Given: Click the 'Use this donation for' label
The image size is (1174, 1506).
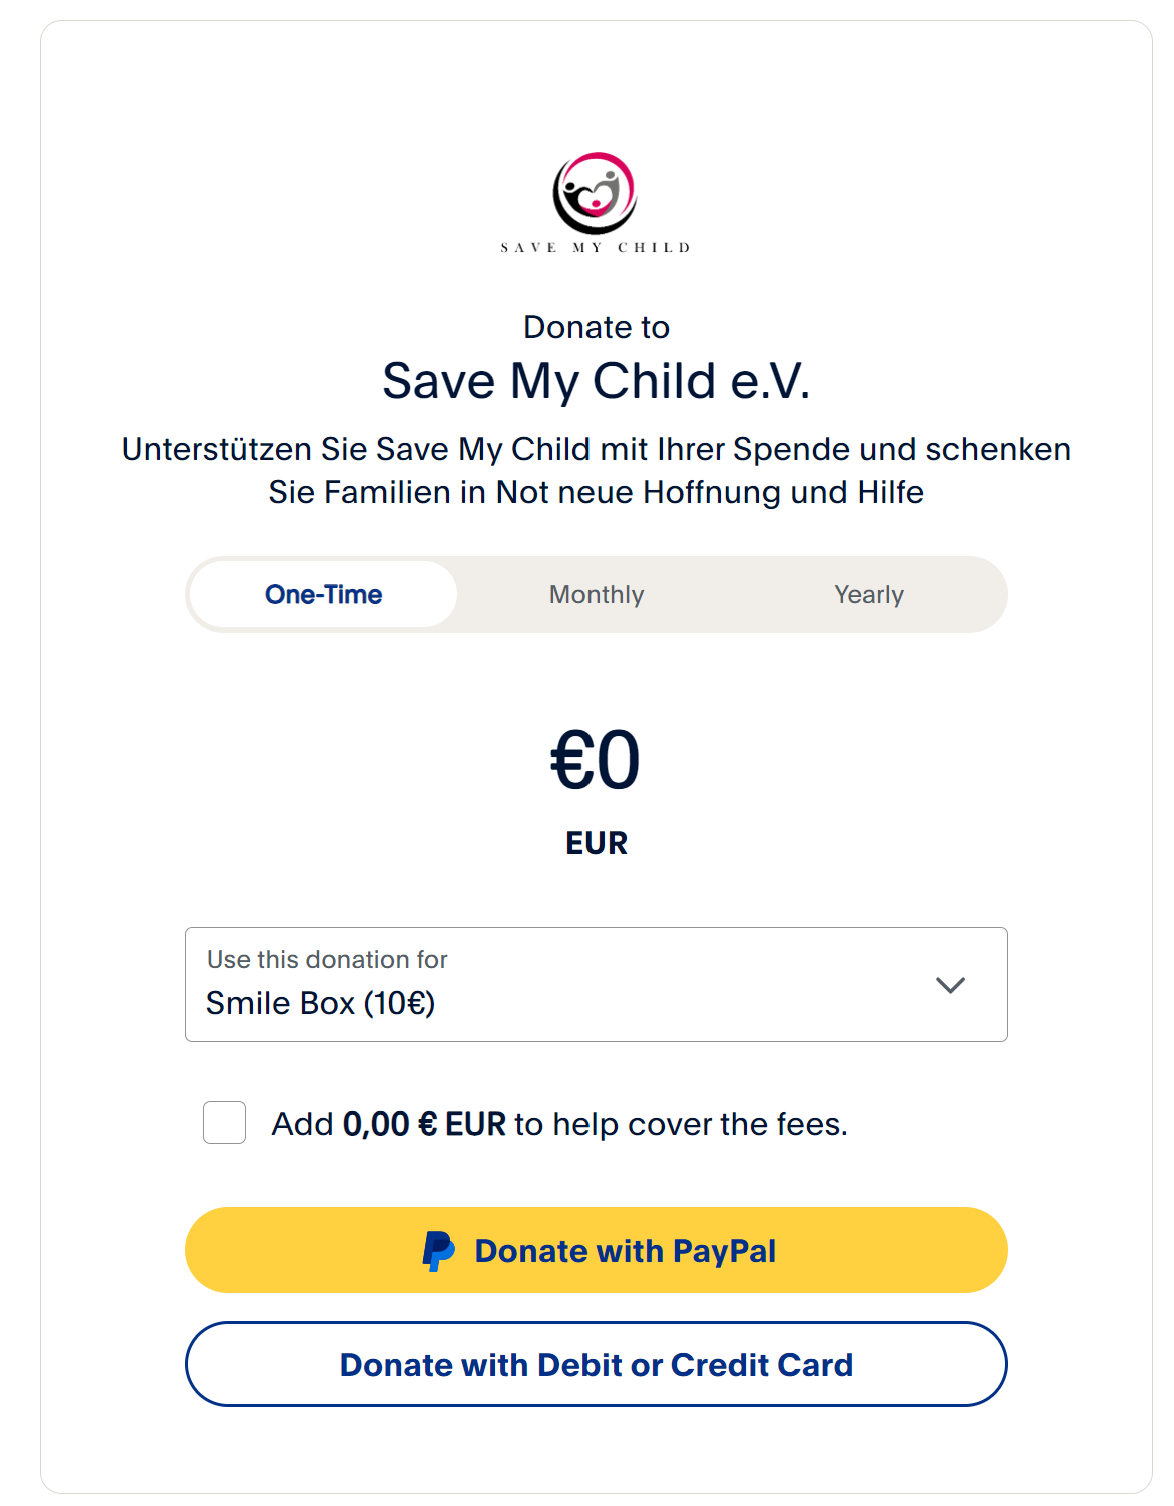Looking at the screenshot, I should pos(327,959).
